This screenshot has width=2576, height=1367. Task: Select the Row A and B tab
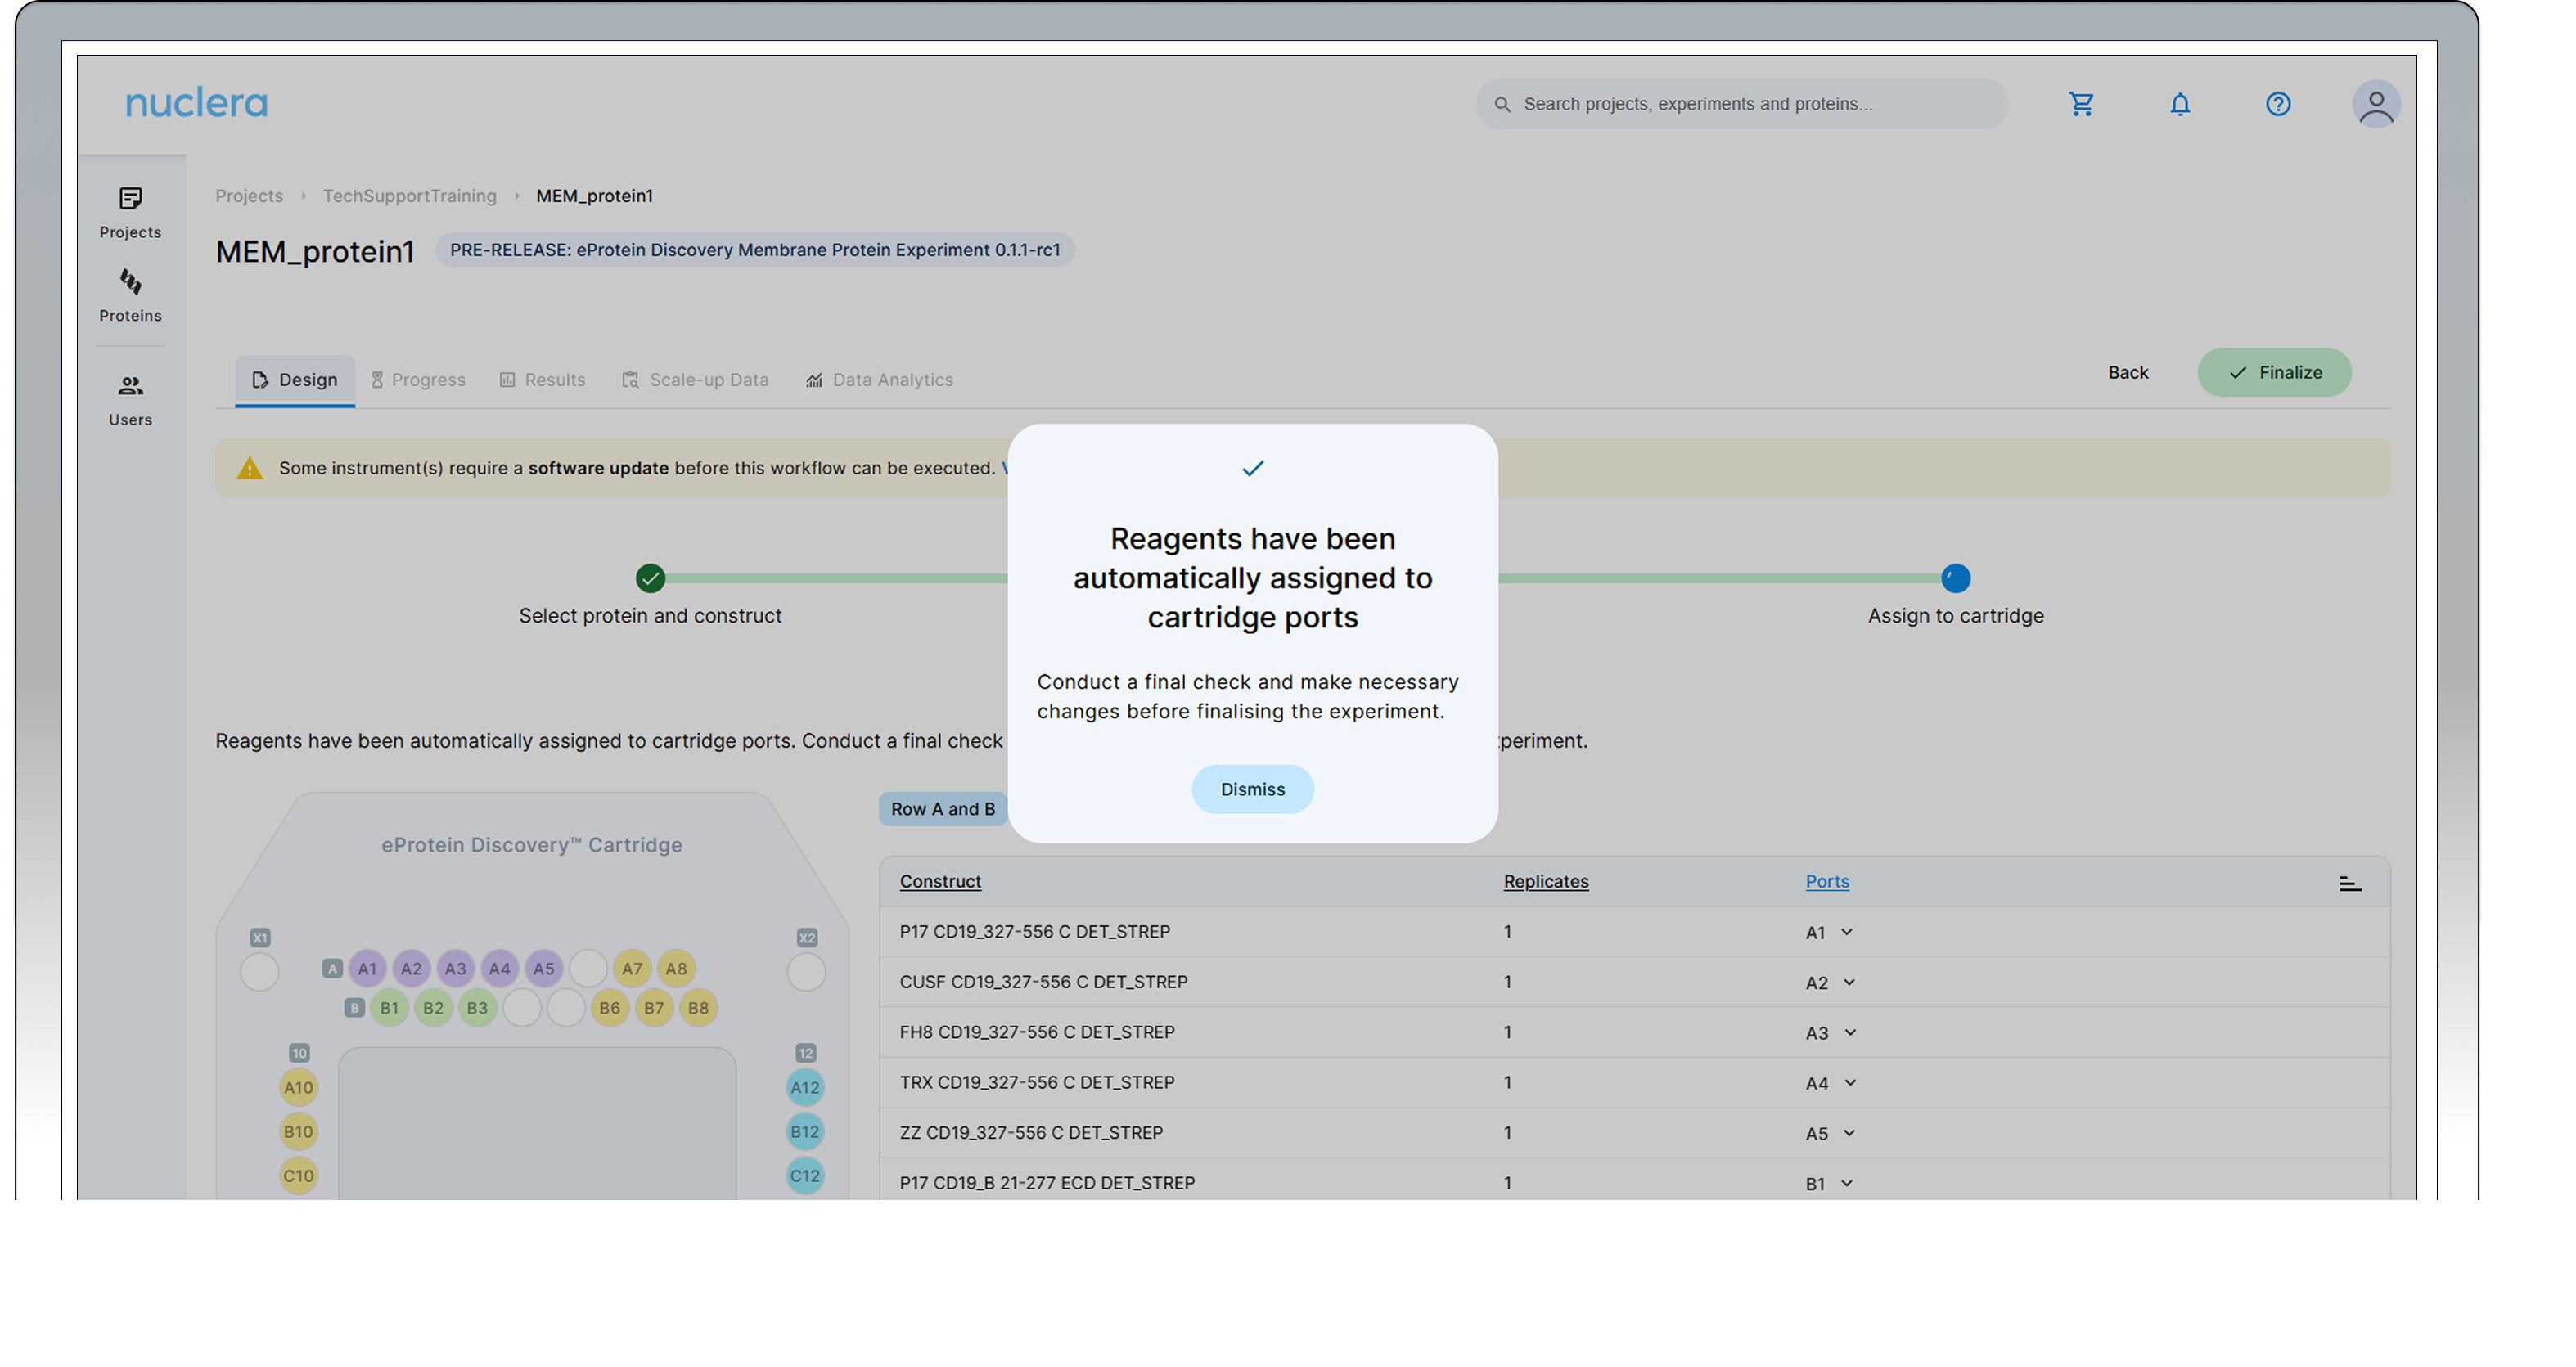click(x=943, y=809)
